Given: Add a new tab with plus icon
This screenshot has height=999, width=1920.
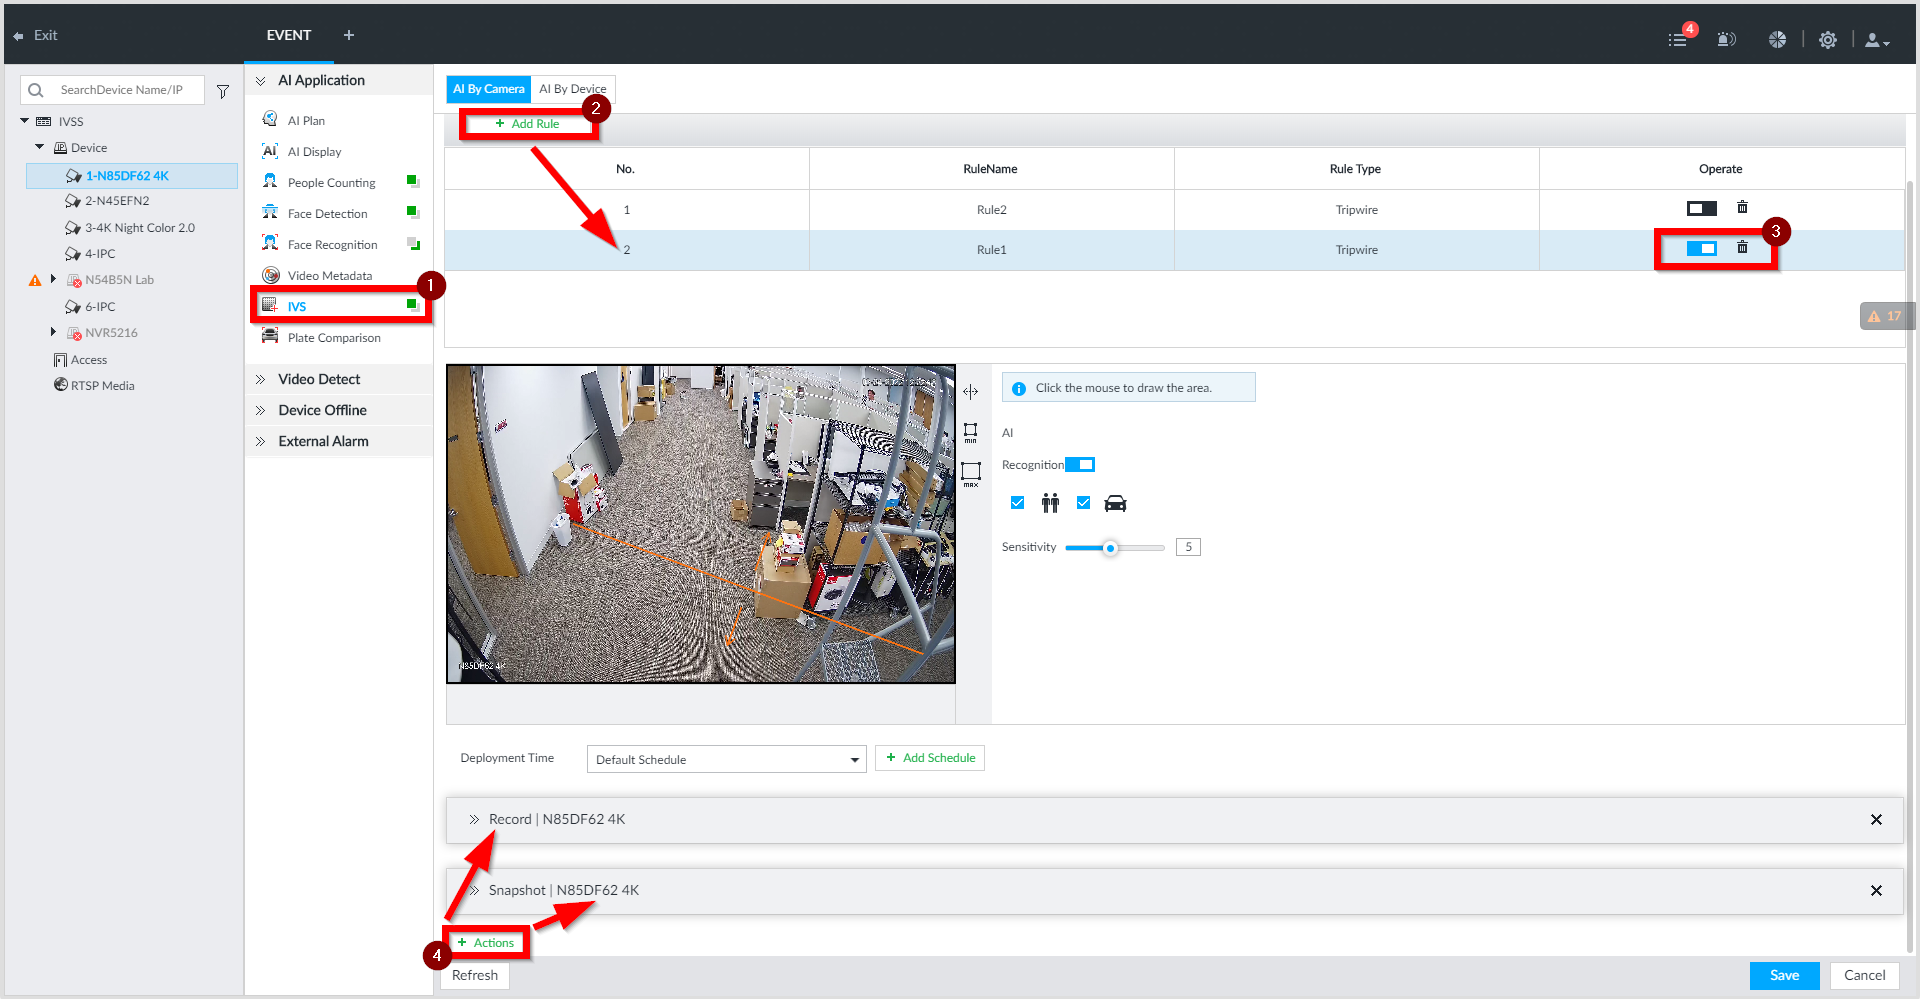Looking at the screenshot, I should click(x=349, y=35).
